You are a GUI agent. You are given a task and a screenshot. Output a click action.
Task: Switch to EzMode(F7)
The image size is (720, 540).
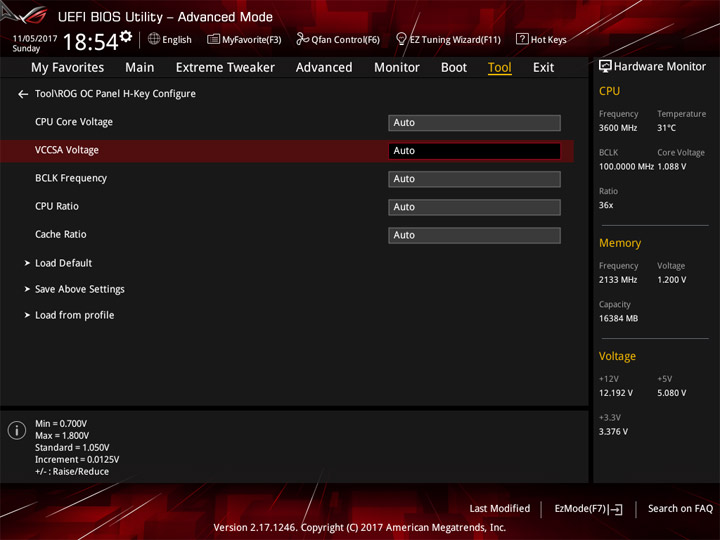[x=580, y=508]
